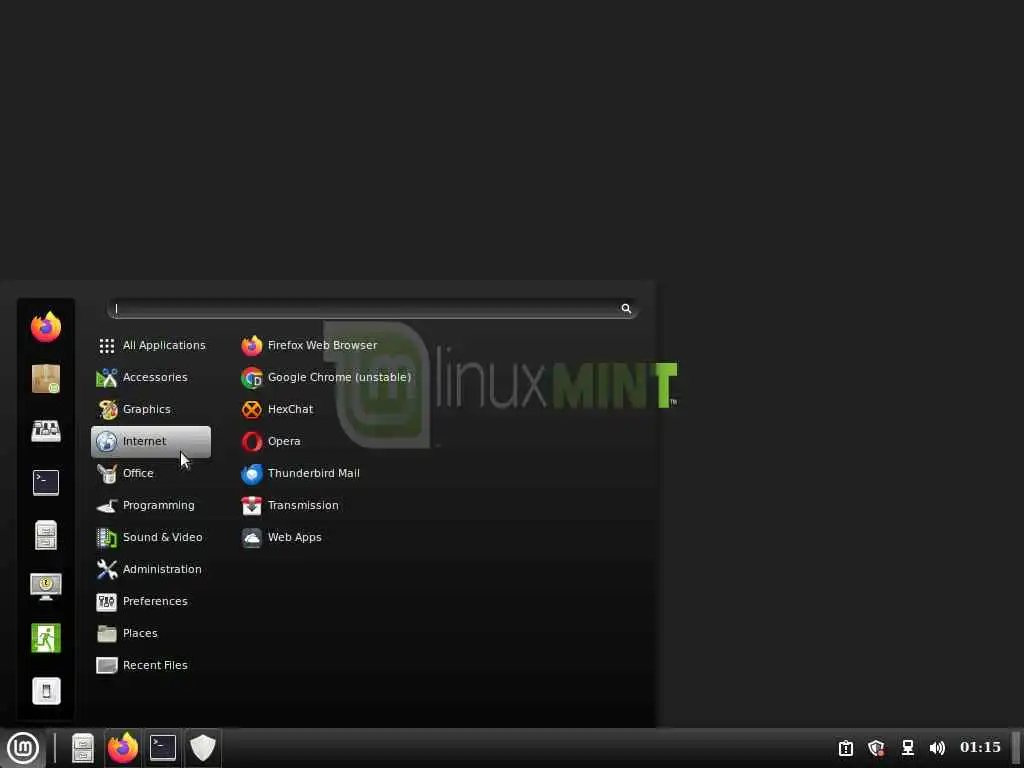Launch Firefox from the bottom panel
This screenshot has width=1024, height=768.
tap(123, 748)
